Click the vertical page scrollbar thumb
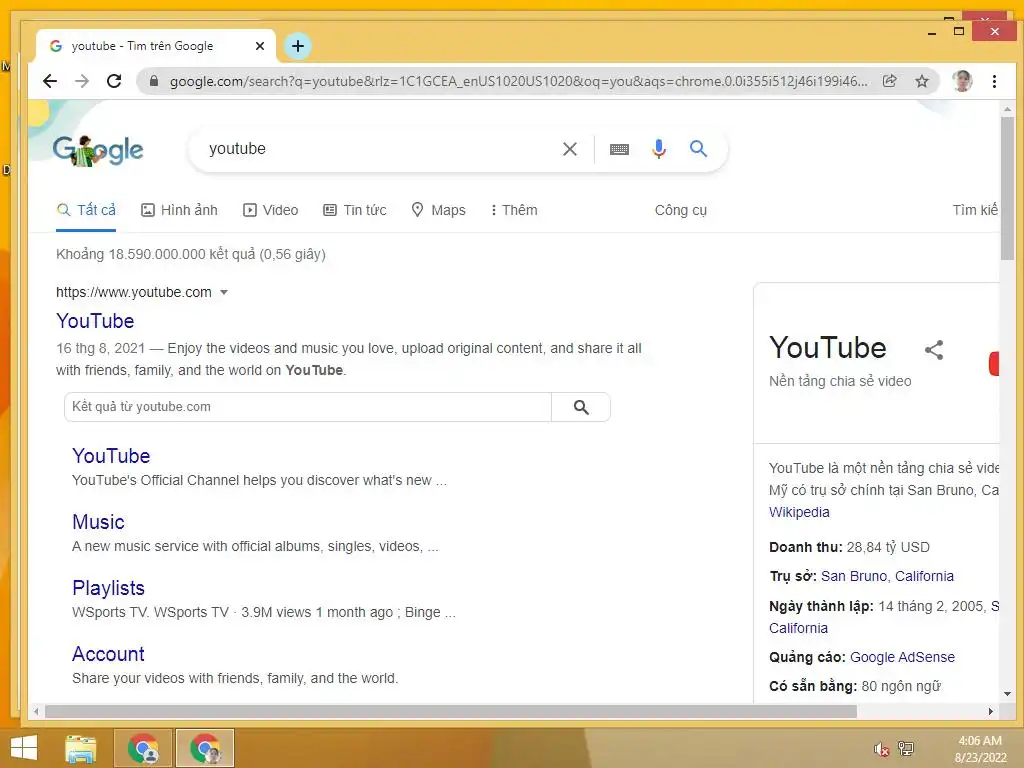Image resolution: width=1024 pixels, height=768 pixels. pyautogui.click(x=1007, y=189)
